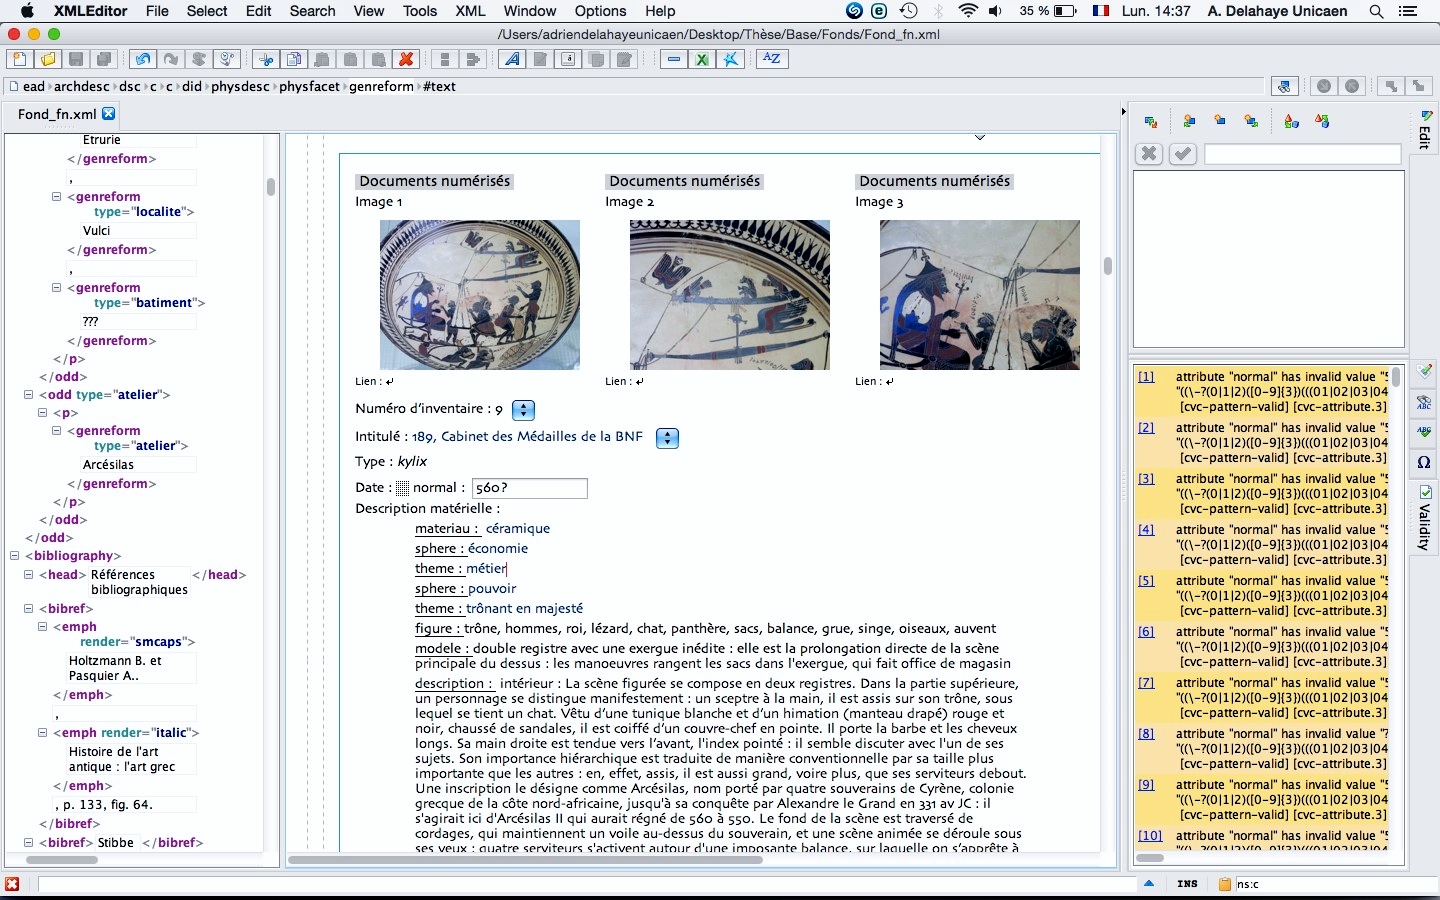Click the Image 1 kylix thumbnail
The height and width of the screenshot is (900, 1440).
(x=480, y=295)
